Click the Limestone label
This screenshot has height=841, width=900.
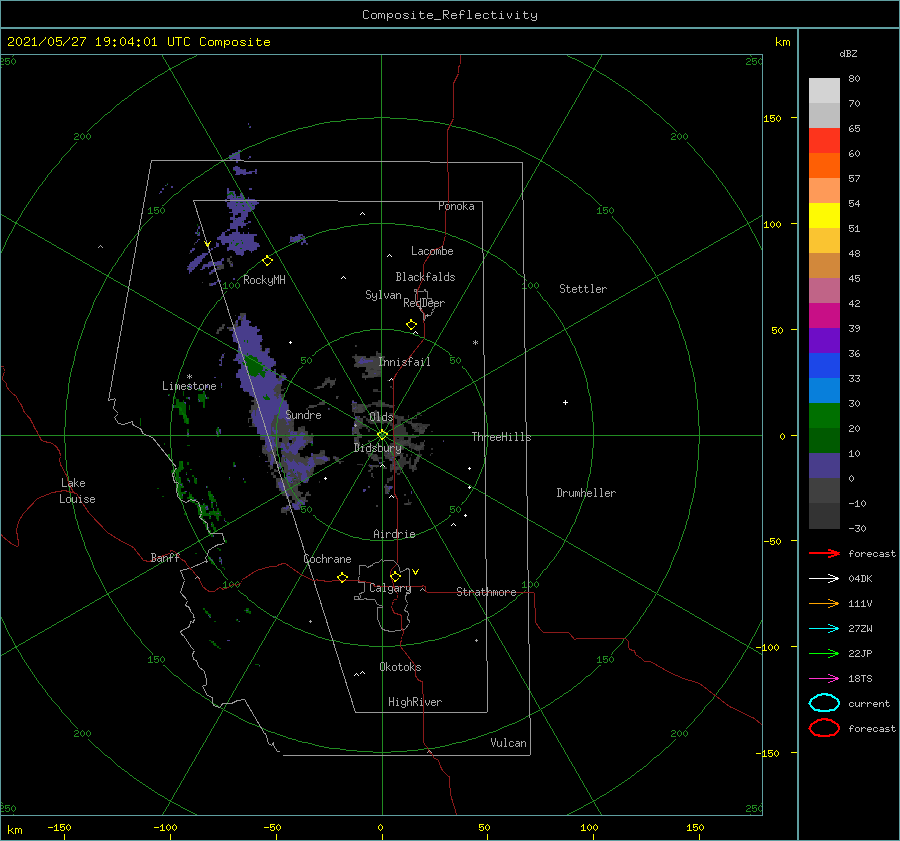pos(189,386)
